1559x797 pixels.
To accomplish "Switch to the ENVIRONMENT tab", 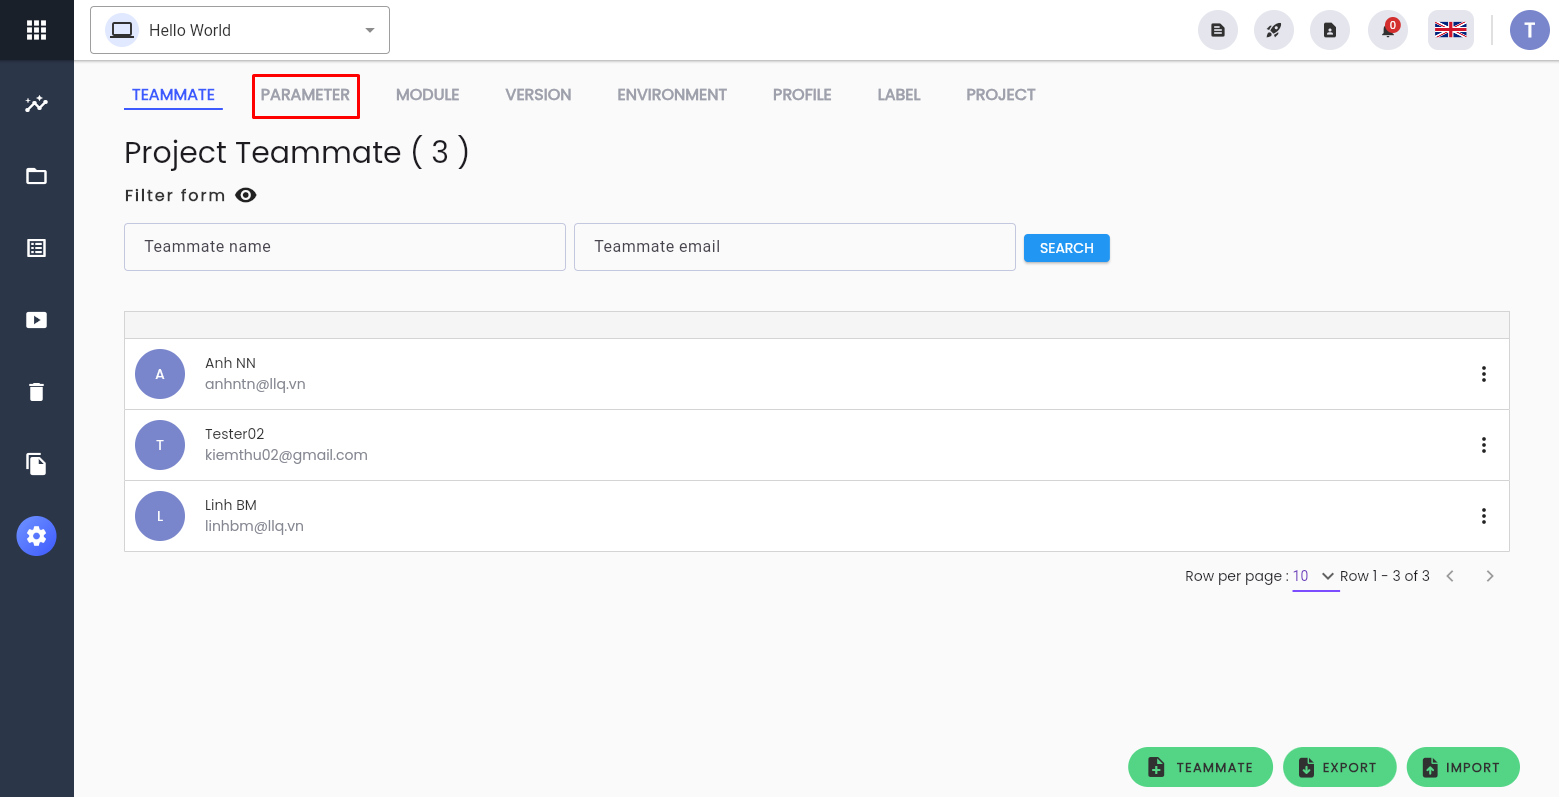I will (672, 95).
